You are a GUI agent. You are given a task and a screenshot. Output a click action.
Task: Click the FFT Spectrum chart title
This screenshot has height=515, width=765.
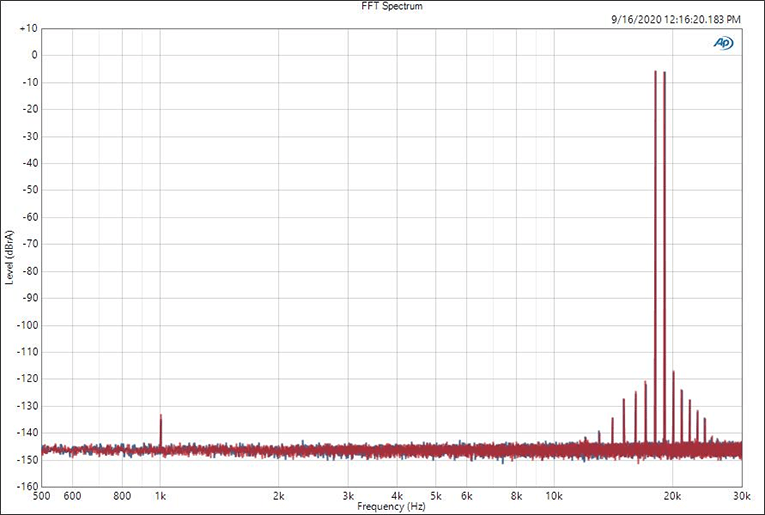382,7
